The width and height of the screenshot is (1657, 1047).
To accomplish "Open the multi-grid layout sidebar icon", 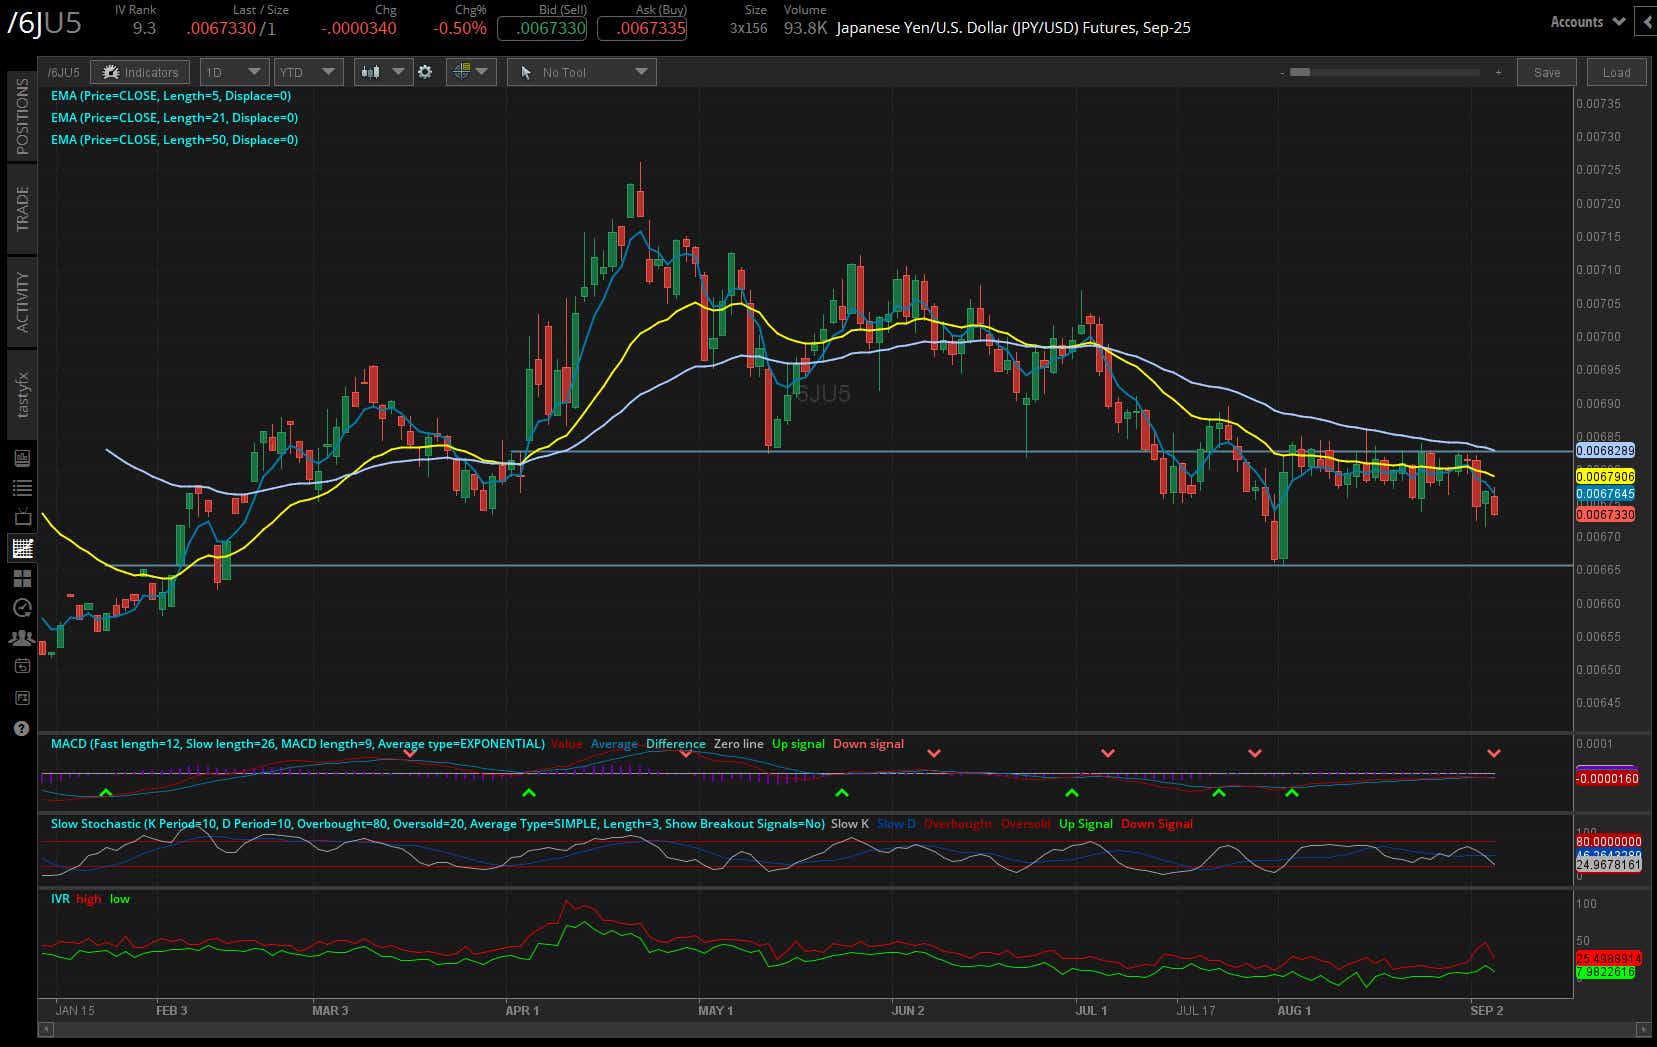I will [x=22, y=578].
